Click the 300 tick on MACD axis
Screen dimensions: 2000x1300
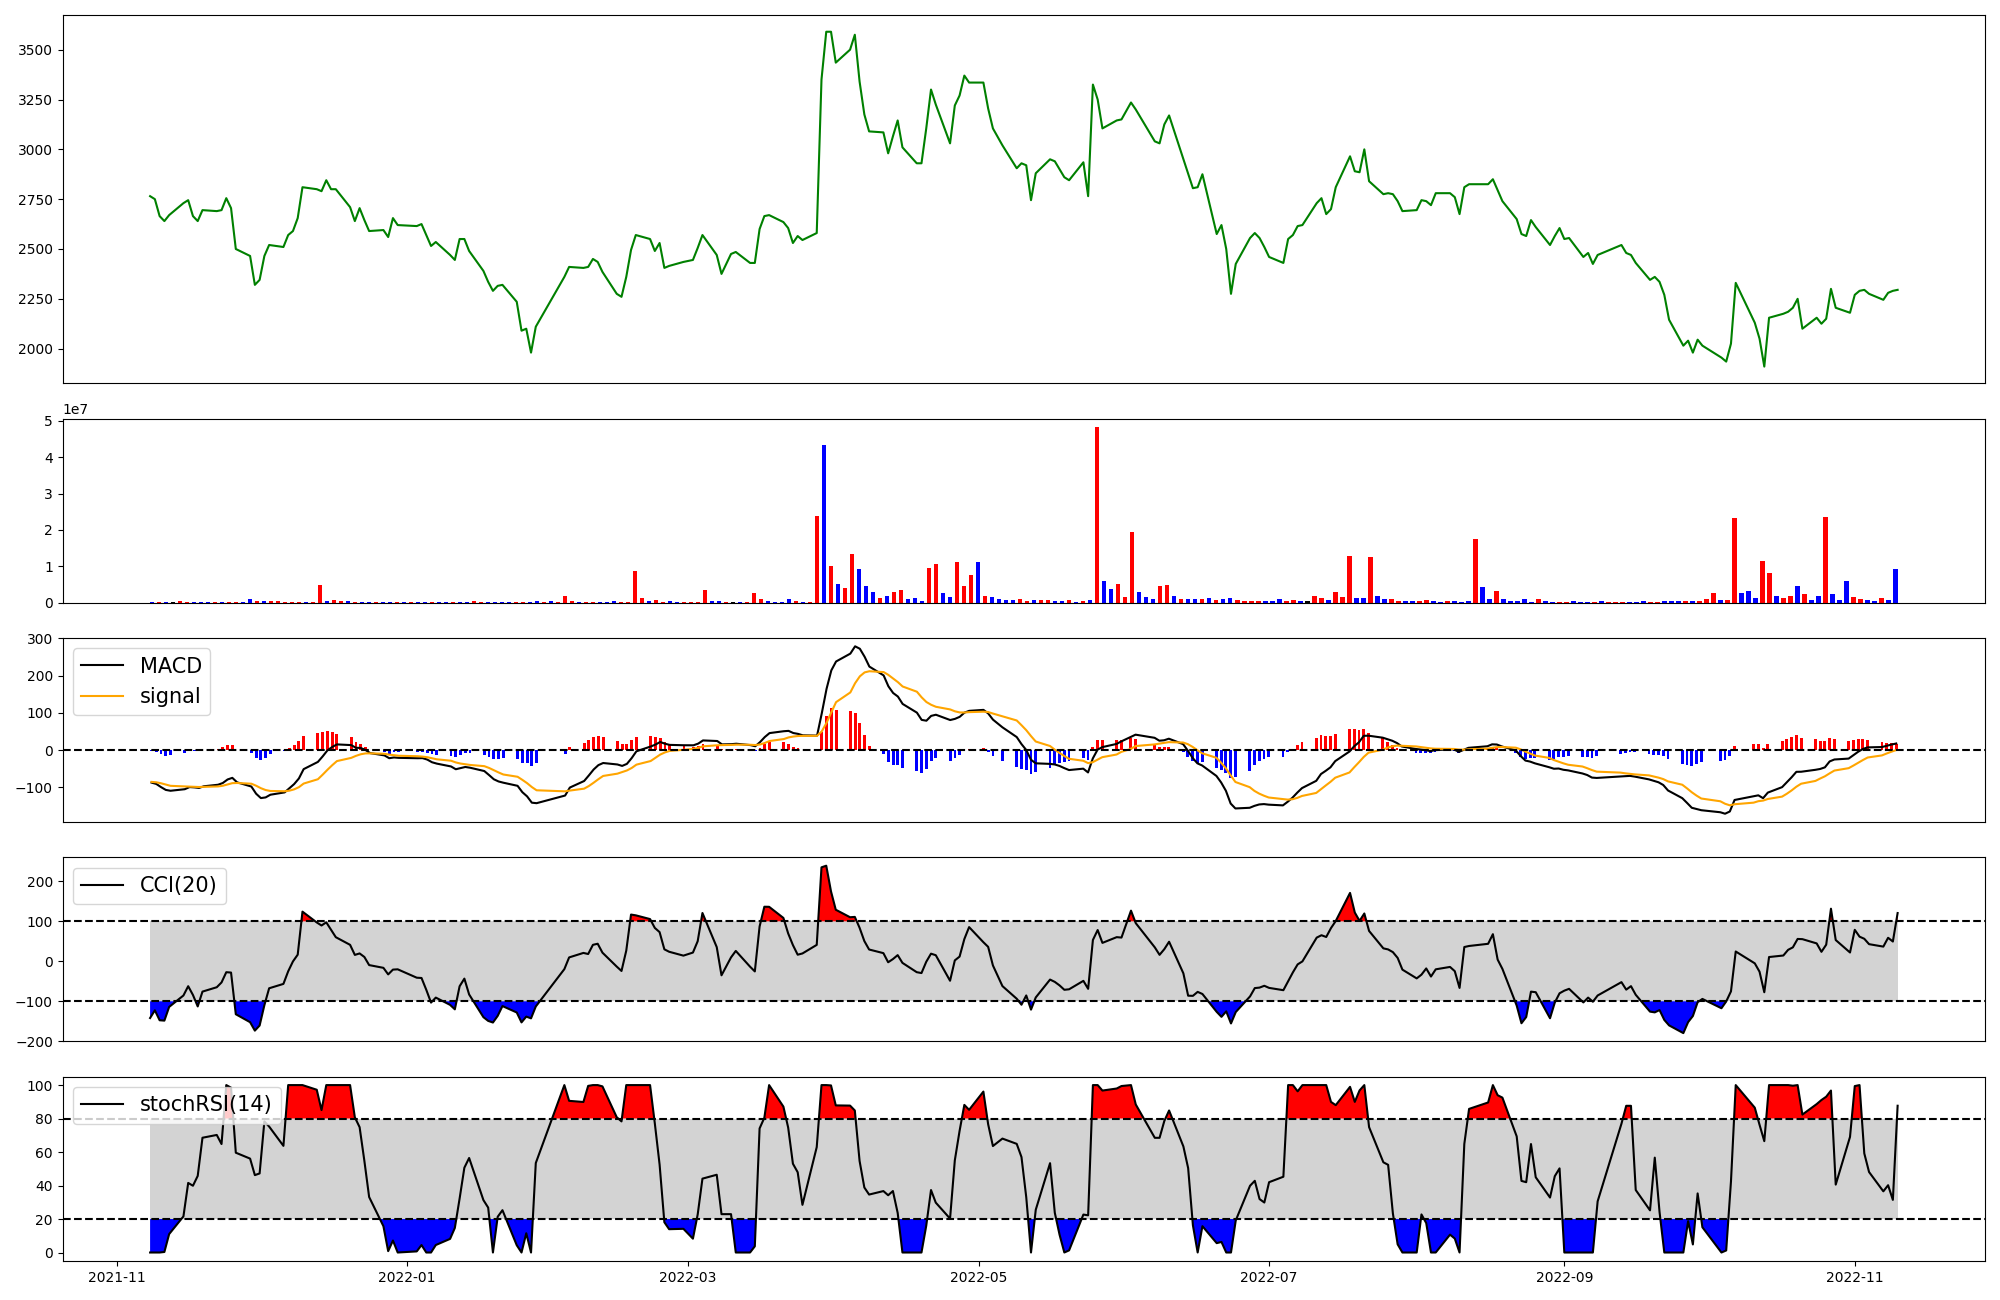(x=41, y=639)
